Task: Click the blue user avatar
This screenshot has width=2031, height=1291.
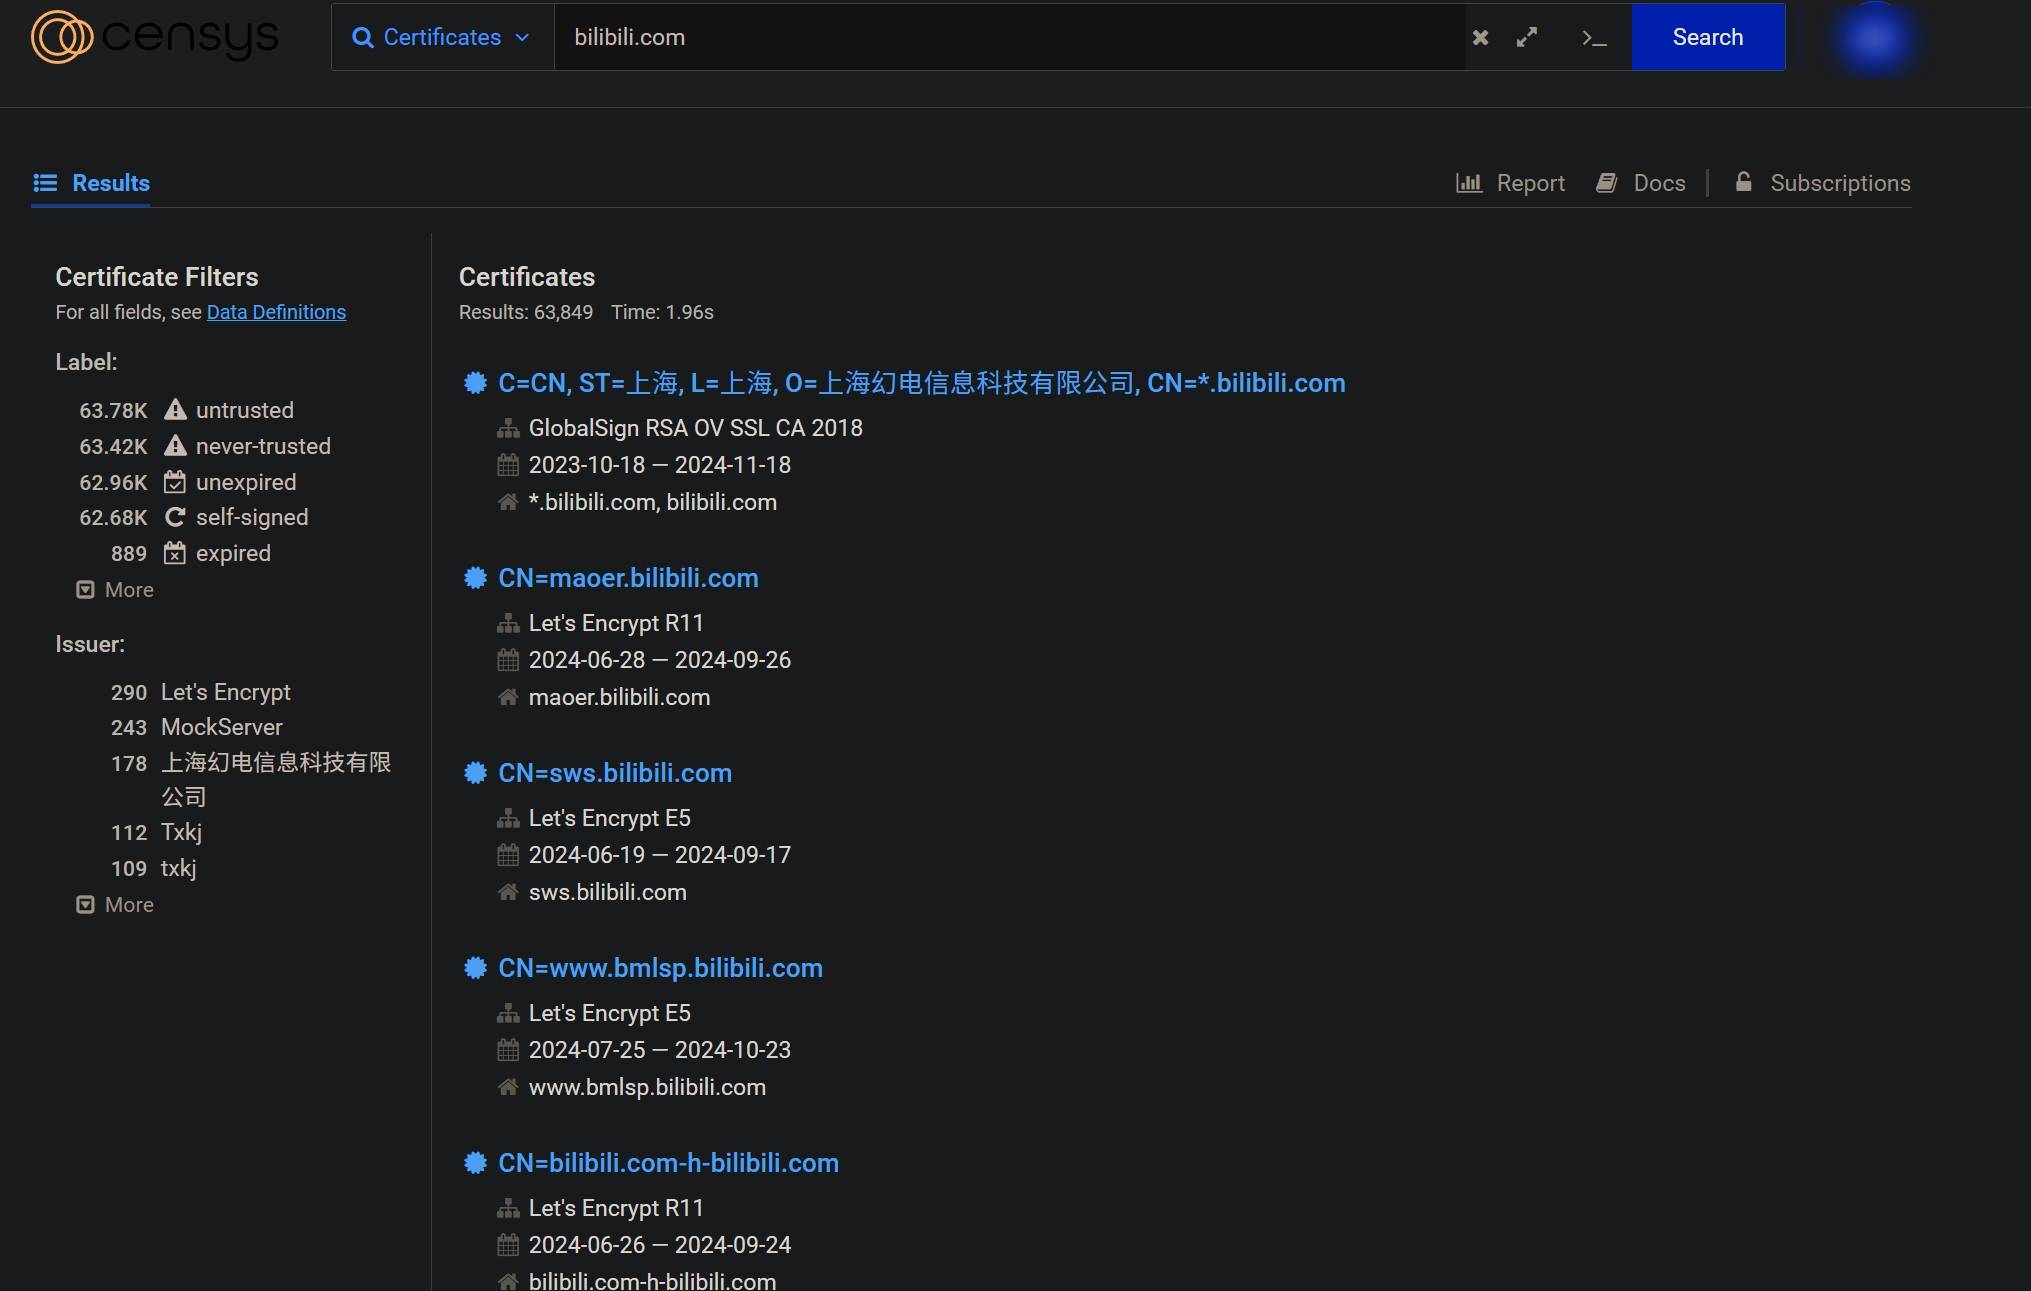Action: click(1874, 38)
